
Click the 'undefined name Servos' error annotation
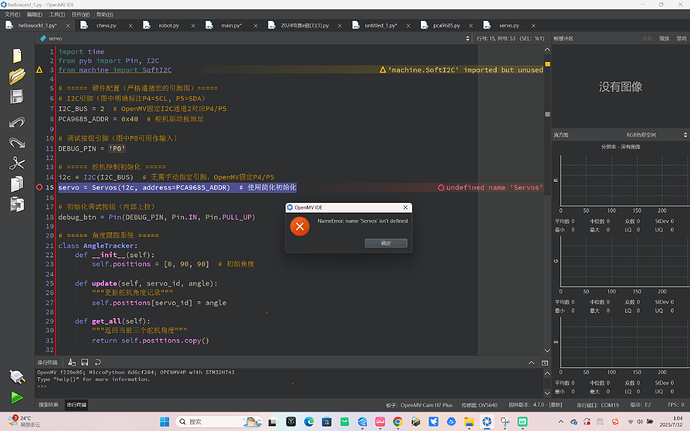point(490,188)
